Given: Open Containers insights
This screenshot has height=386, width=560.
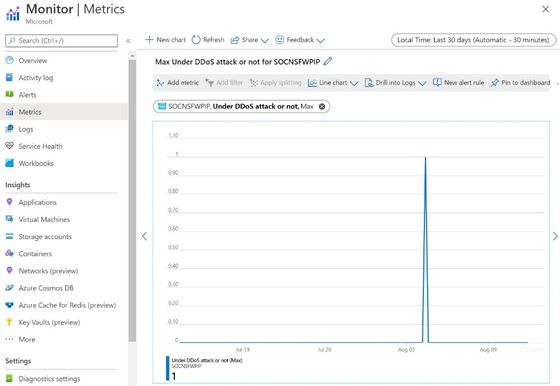Looking at the screenshot, I should coord(35,254).
